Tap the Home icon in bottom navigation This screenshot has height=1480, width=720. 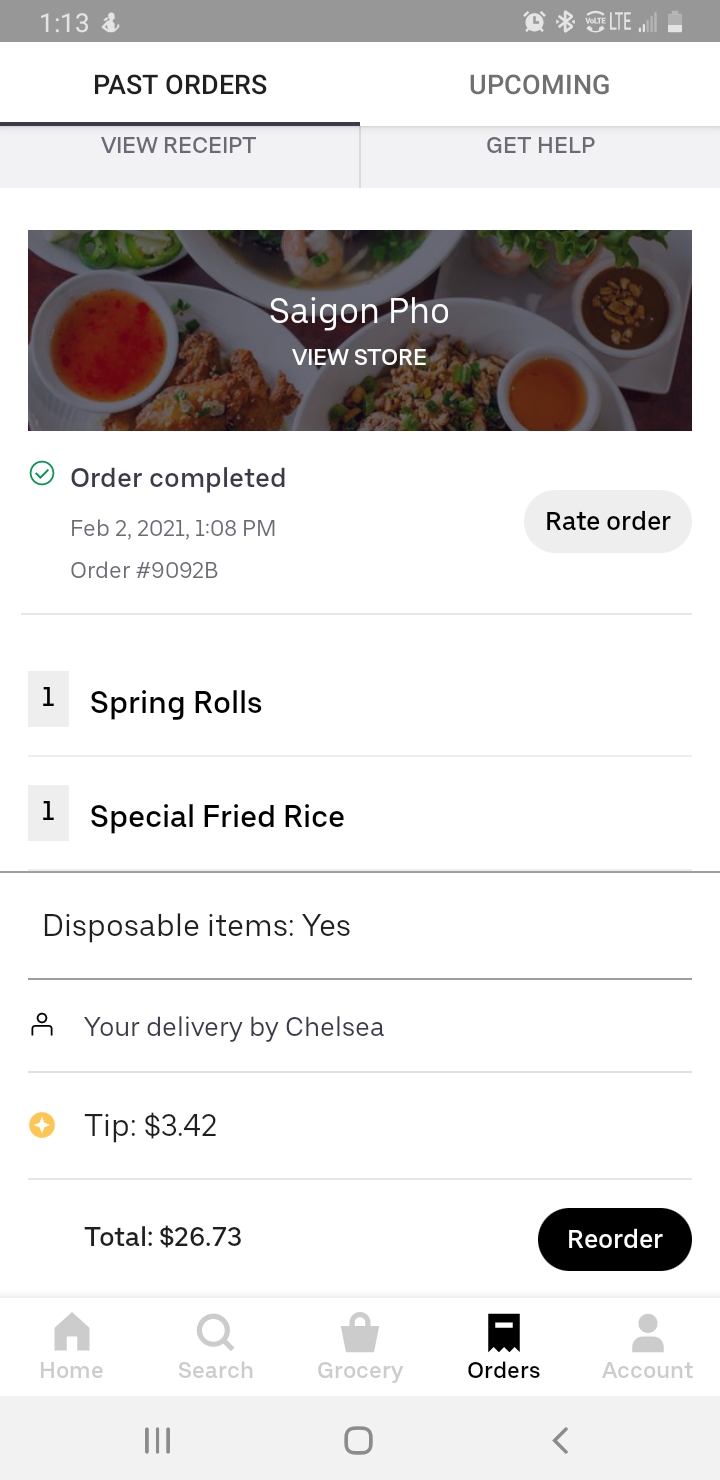[x=71, y=1334]
